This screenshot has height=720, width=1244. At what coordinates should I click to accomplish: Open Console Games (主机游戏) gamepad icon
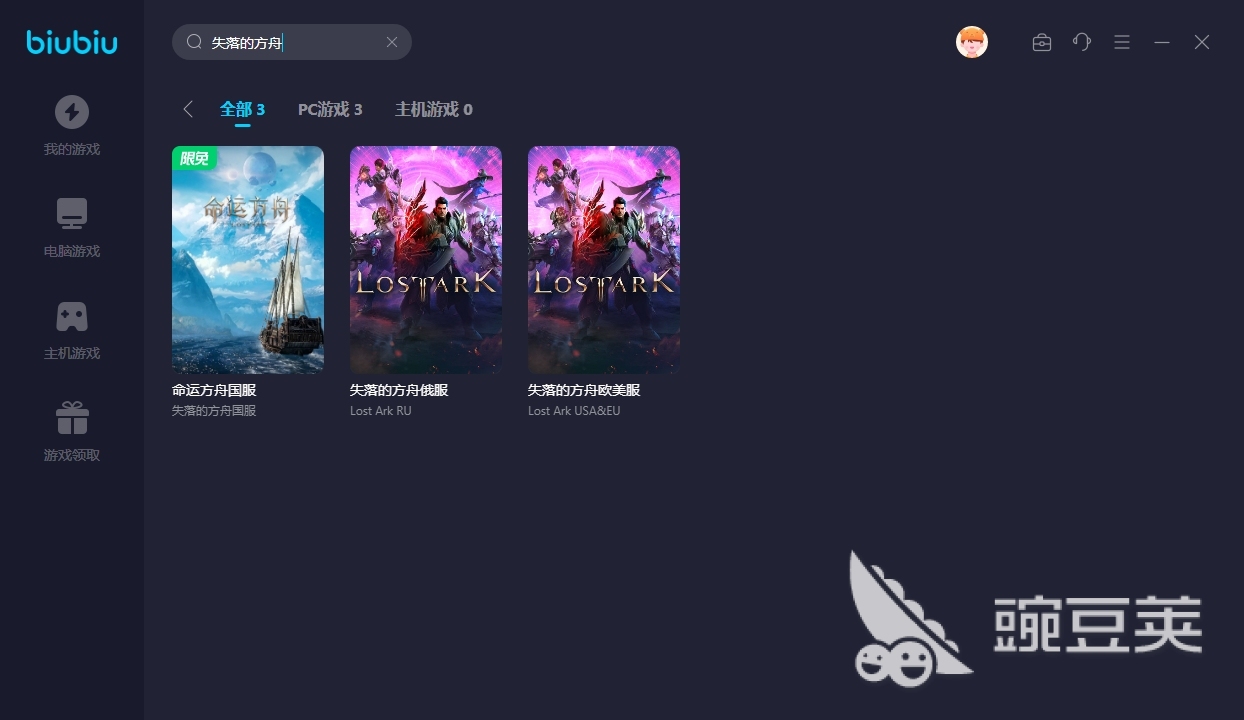(72, 316)
